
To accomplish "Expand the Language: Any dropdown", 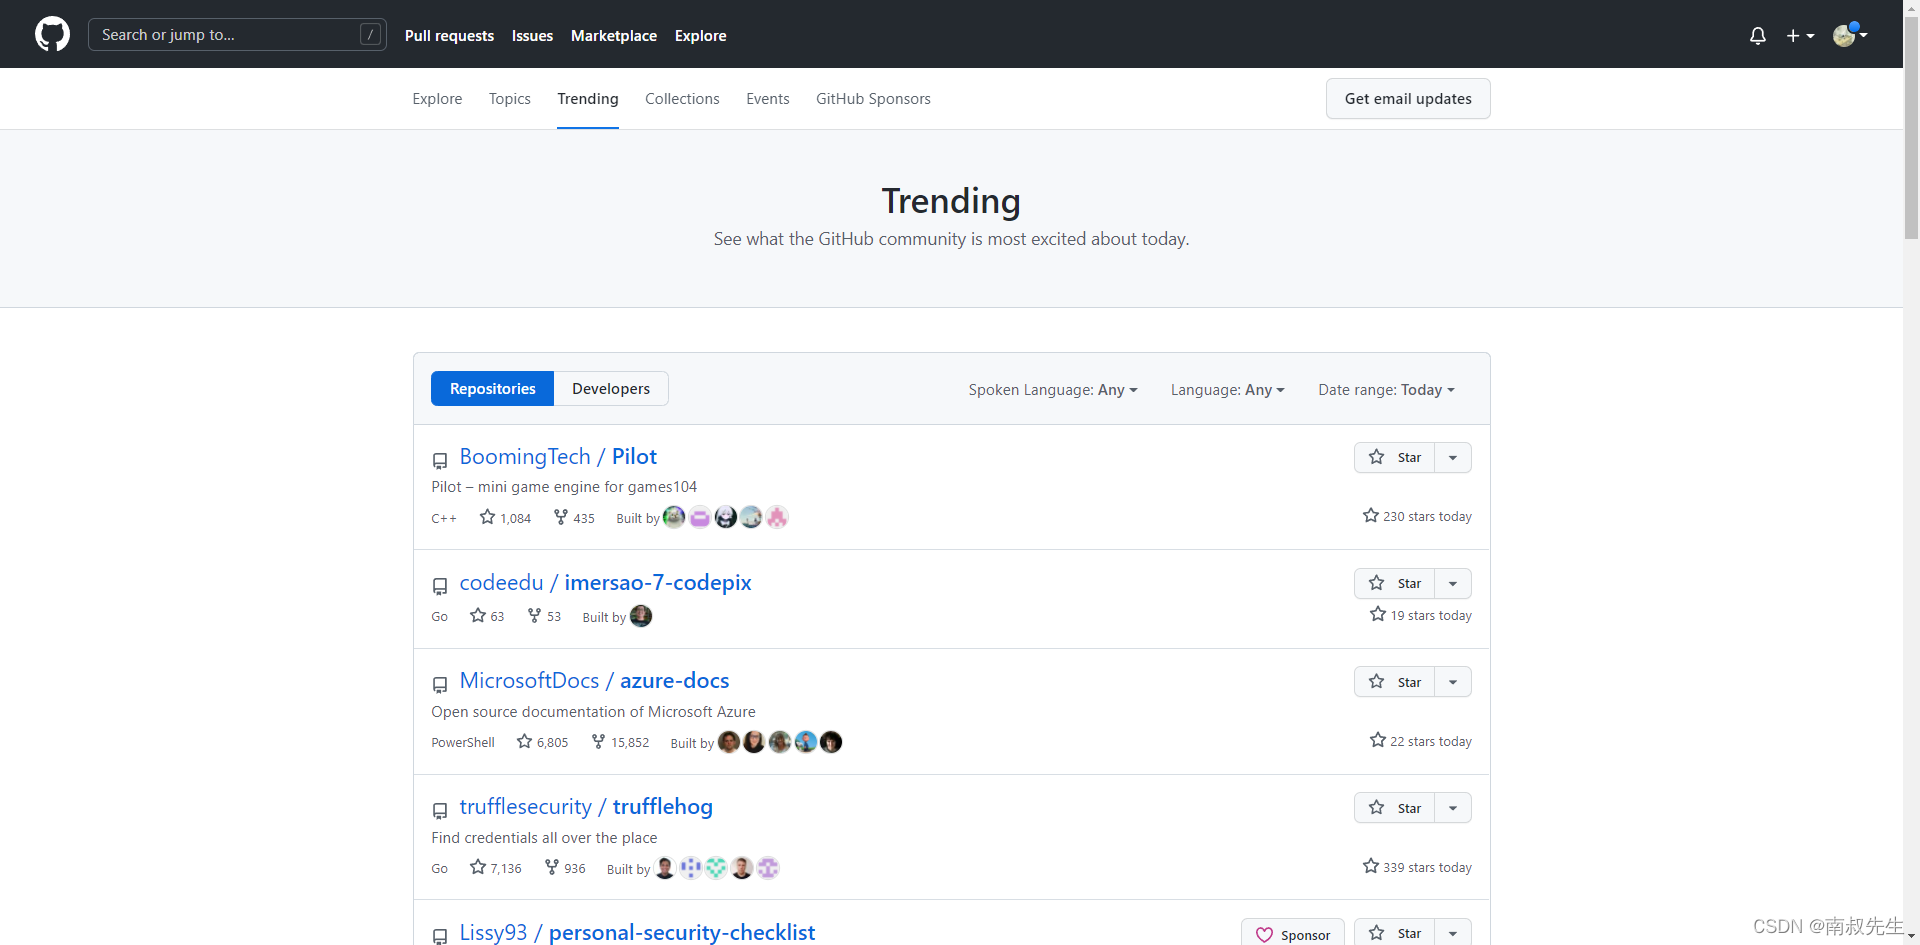I will [x=1228, y=390].
